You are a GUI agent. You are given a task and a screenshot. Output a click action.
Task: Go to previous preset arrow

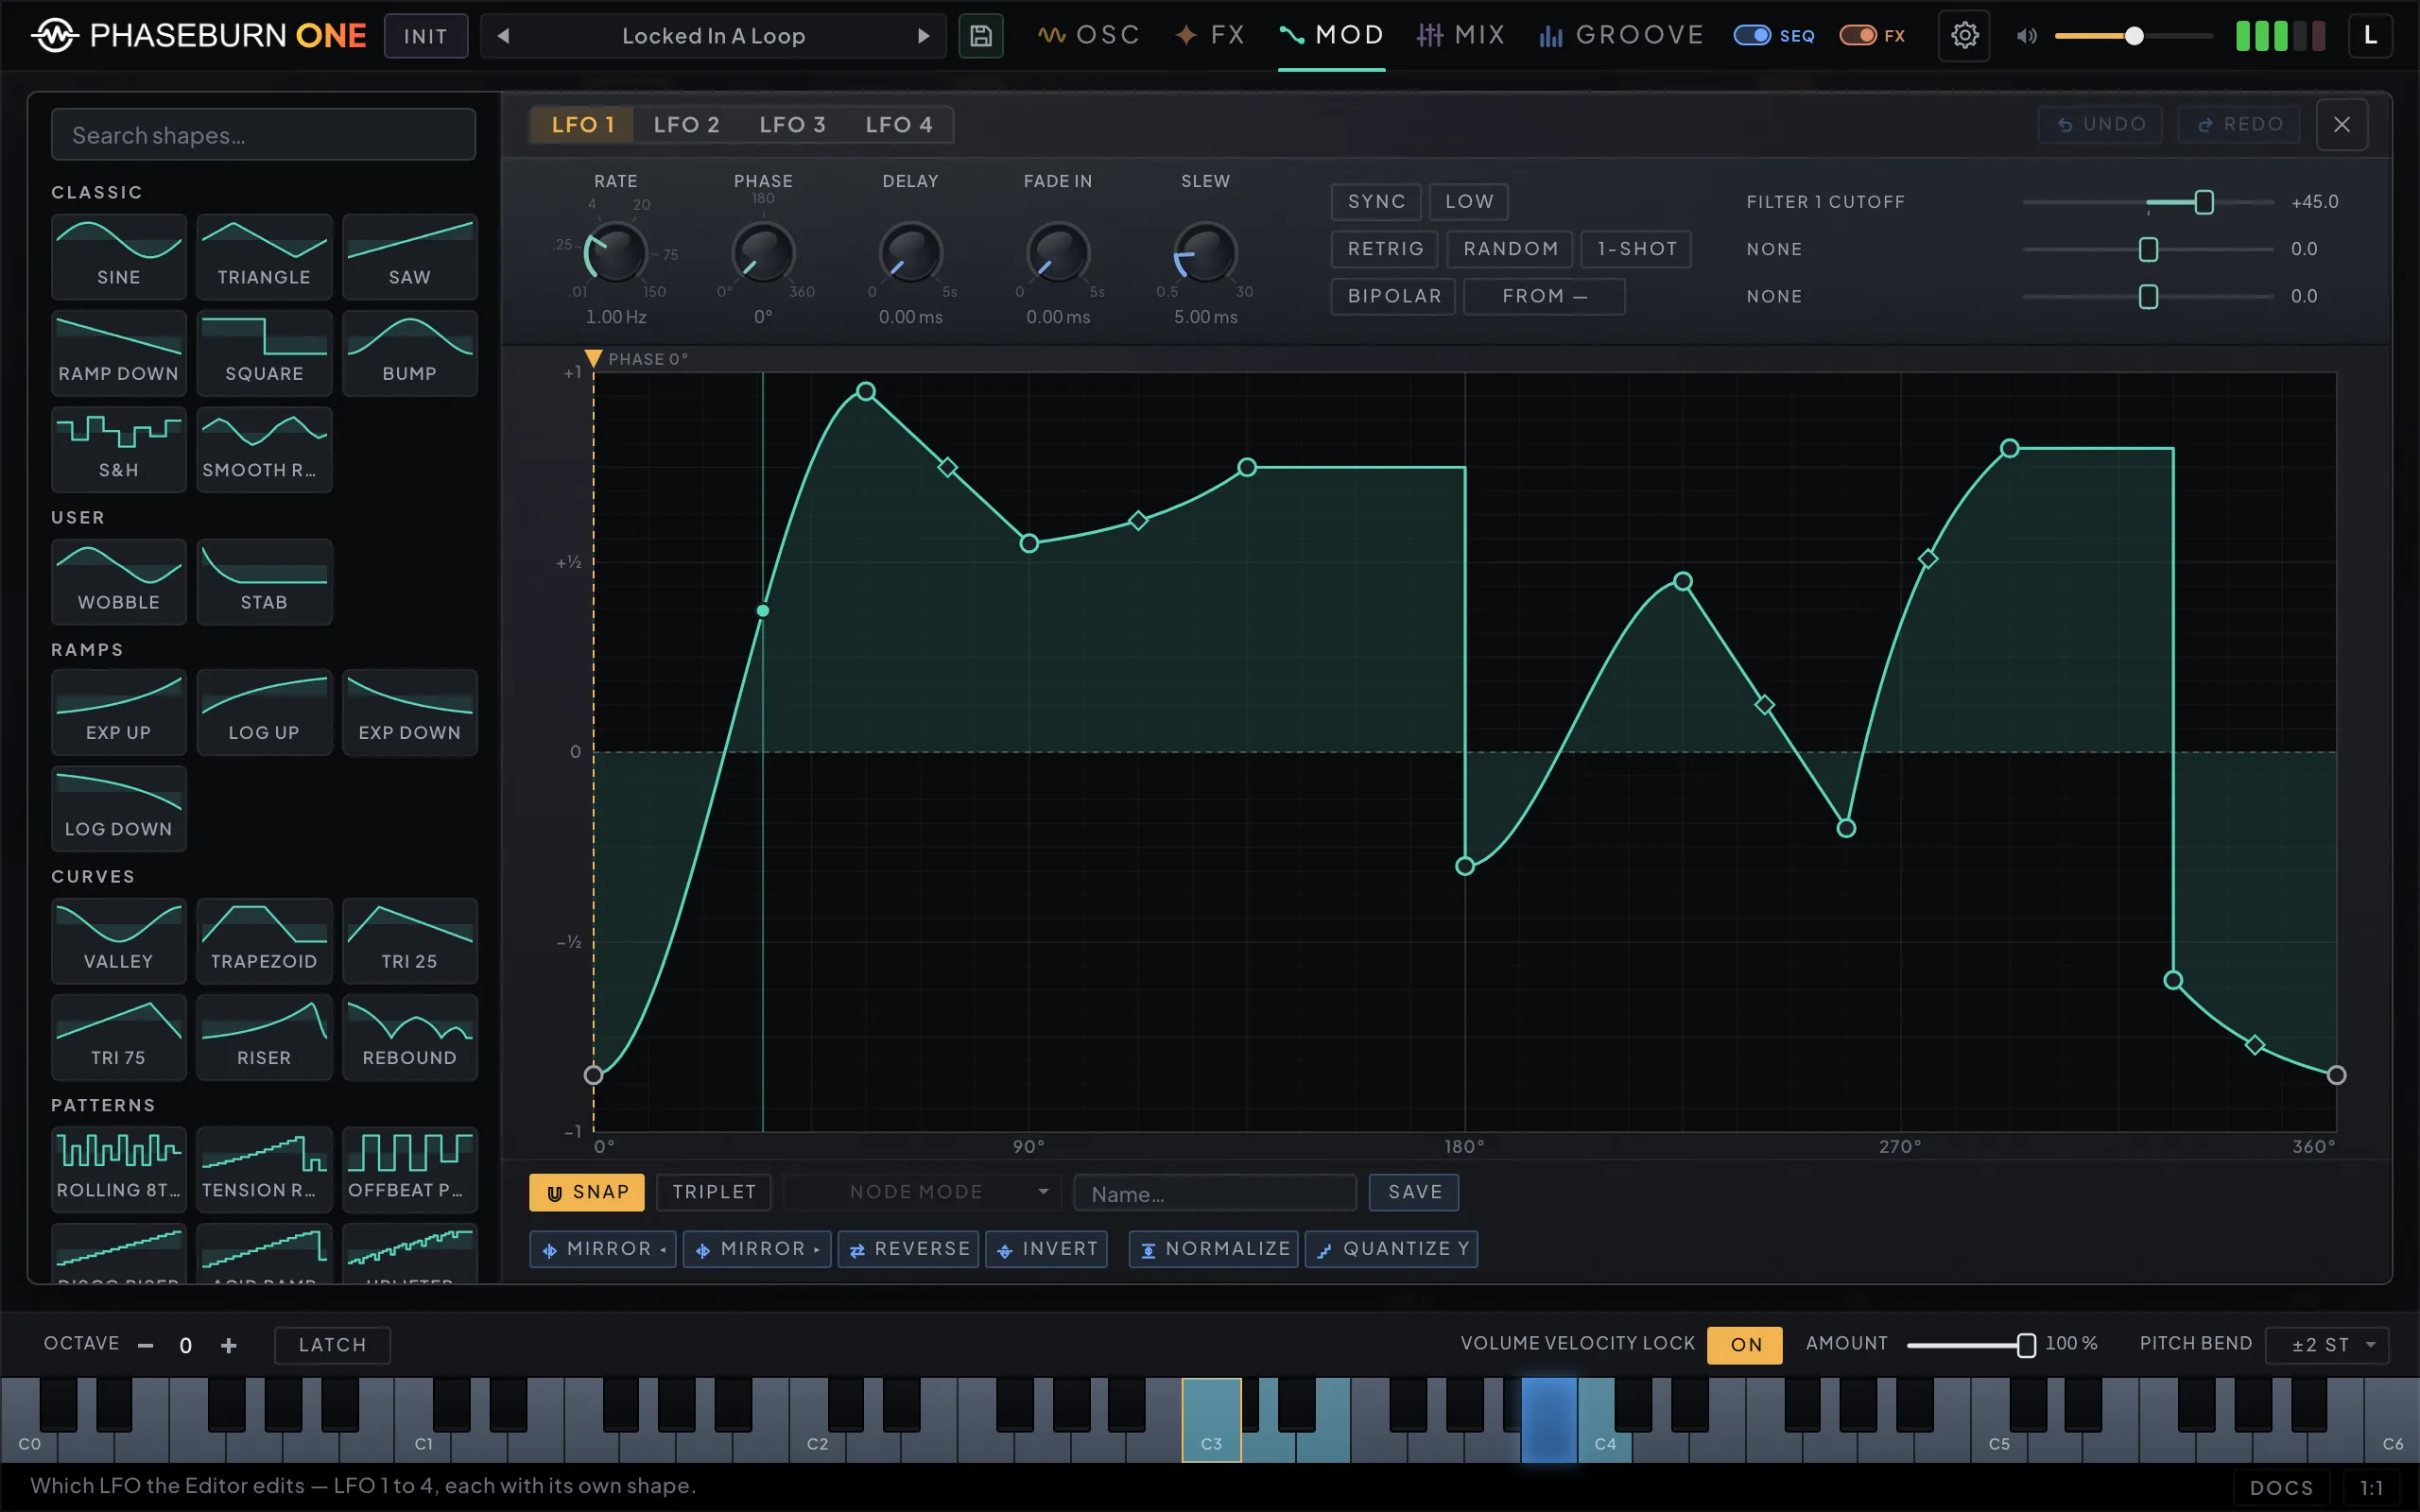pos(504,36)
